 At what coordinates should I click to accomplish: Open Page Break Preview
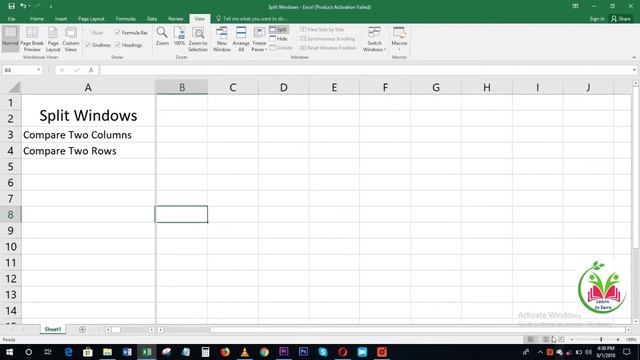click(x=32, y=39)
